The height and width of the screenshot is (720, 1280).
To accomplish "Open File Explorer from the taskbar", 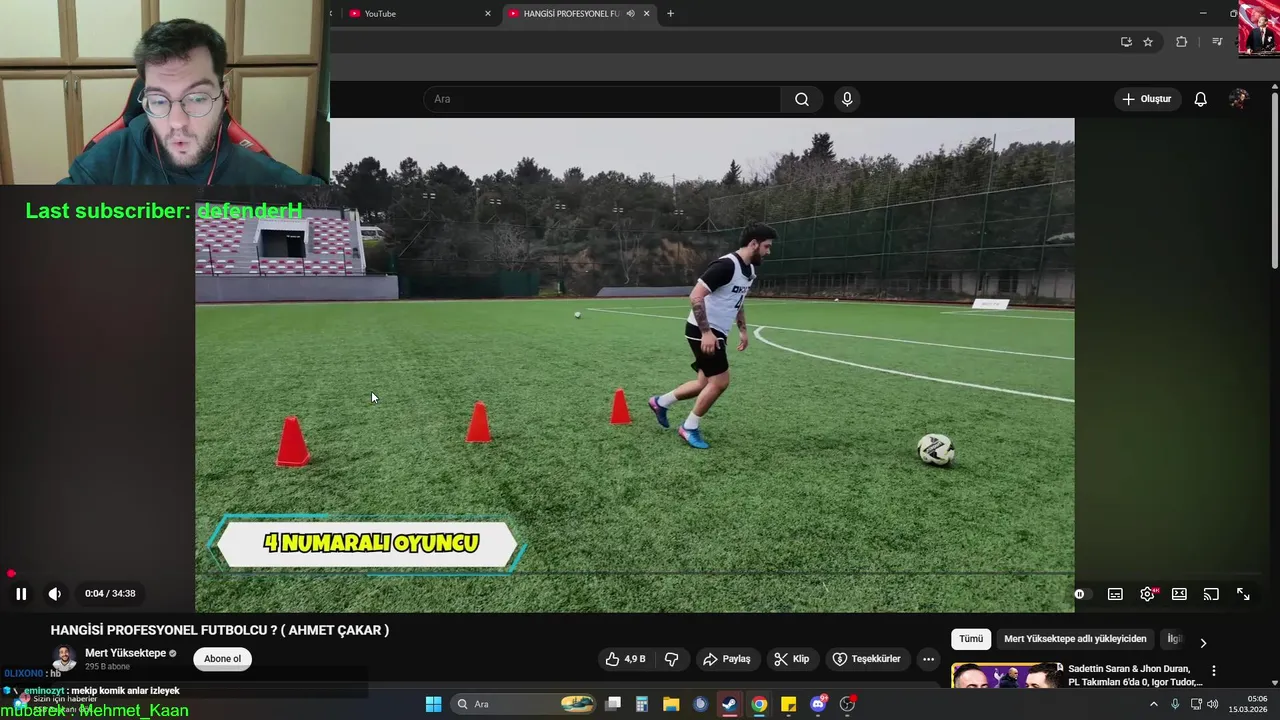I will (671, 704).
